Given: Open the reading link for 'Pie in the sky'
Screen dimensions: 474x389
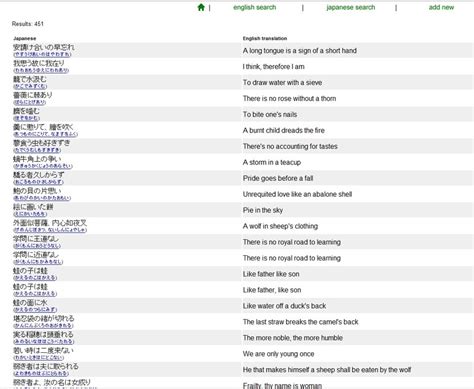Looking at the screenshot, I should (x=30, y=214).
